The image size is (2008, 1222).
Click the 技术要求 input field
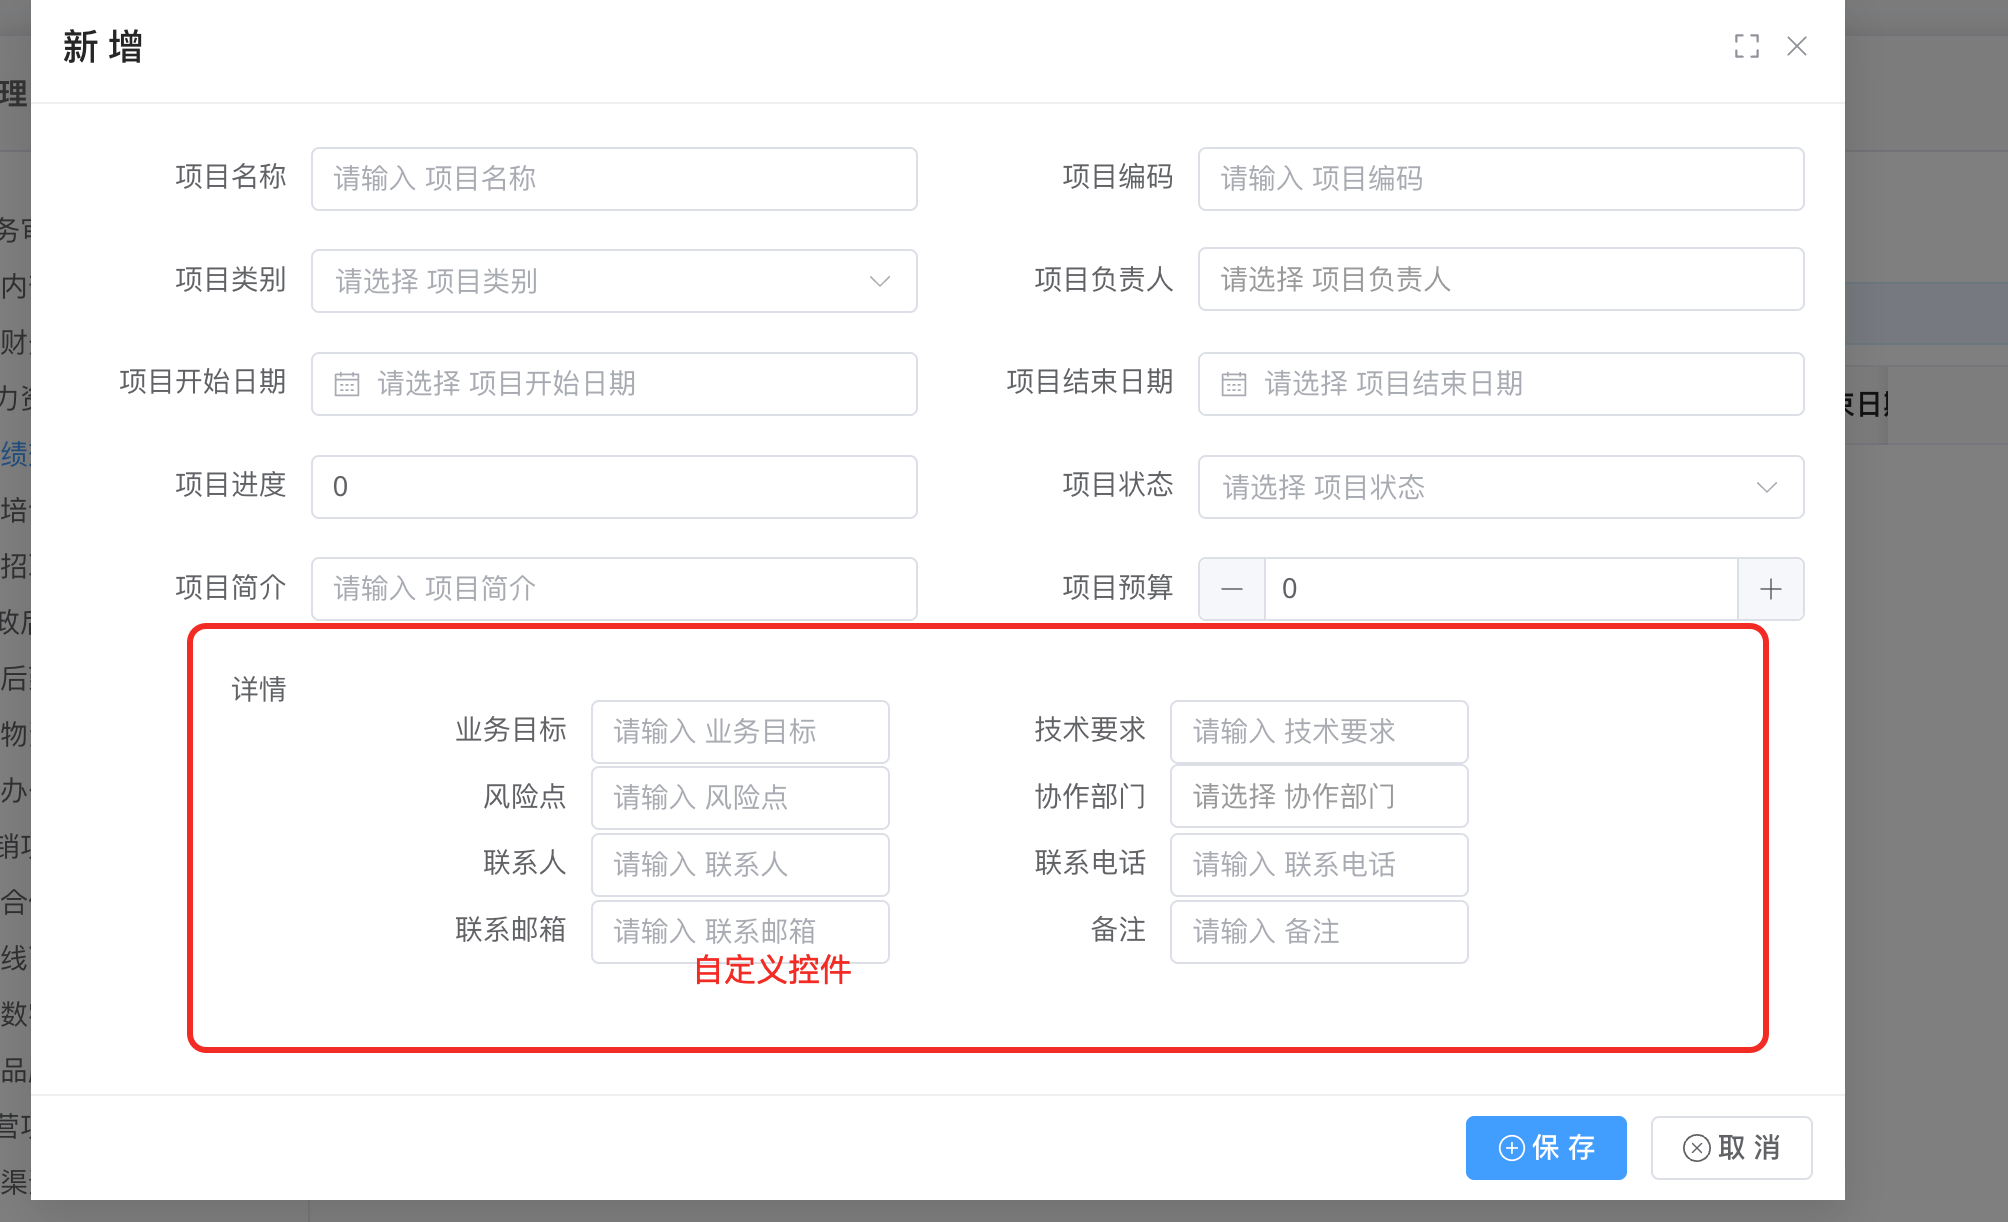[1318, 732]
